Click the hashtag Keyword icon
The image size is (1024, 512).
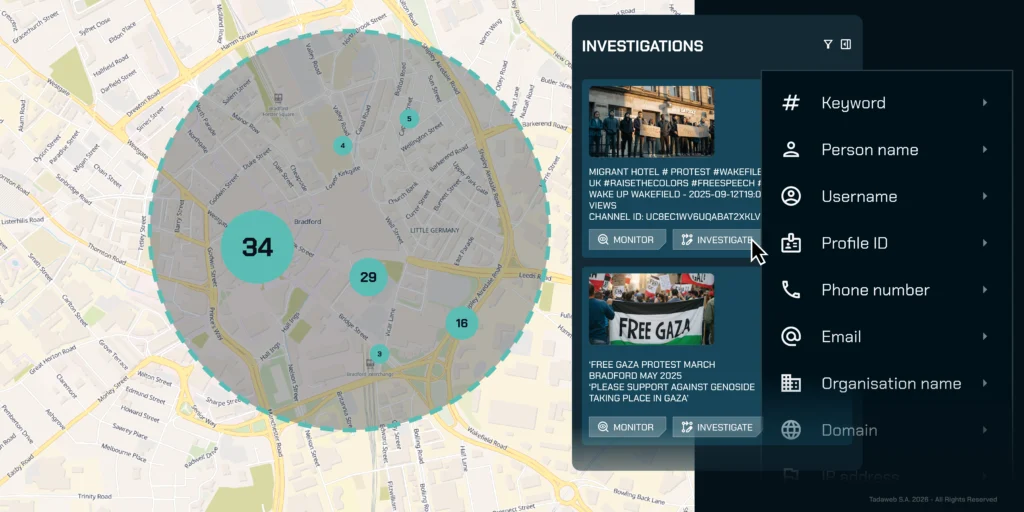click(x=791, y=103)
